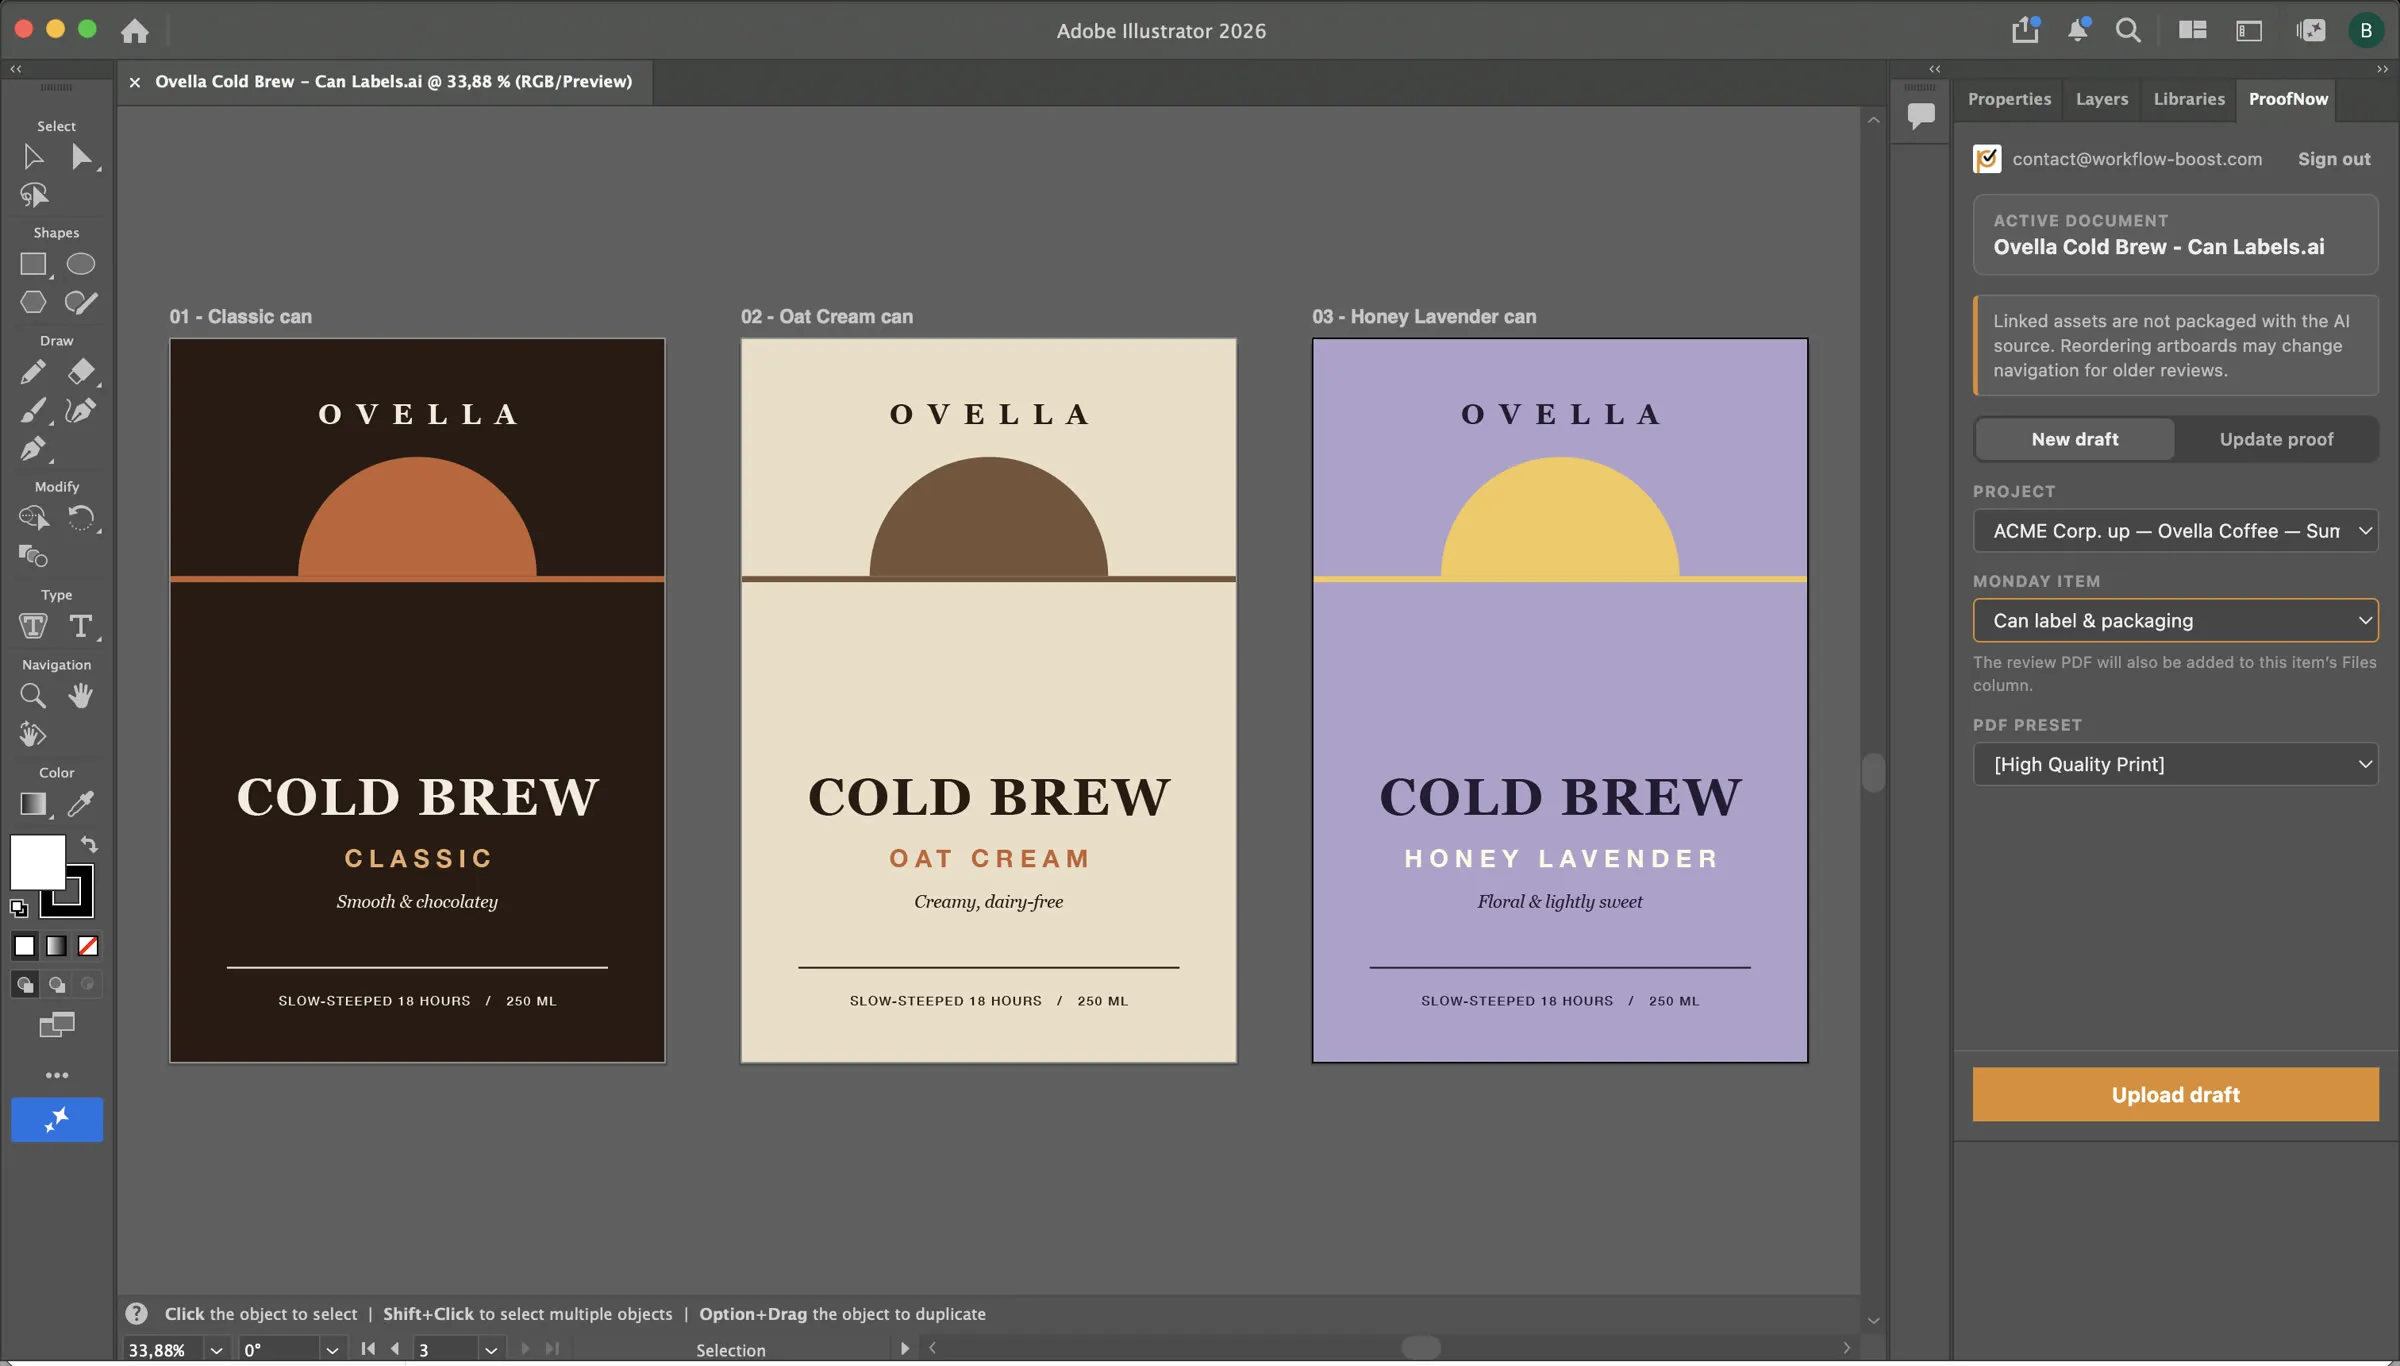Open the comments panel icon
2400x1366 pixels.
pos(1921,115)
